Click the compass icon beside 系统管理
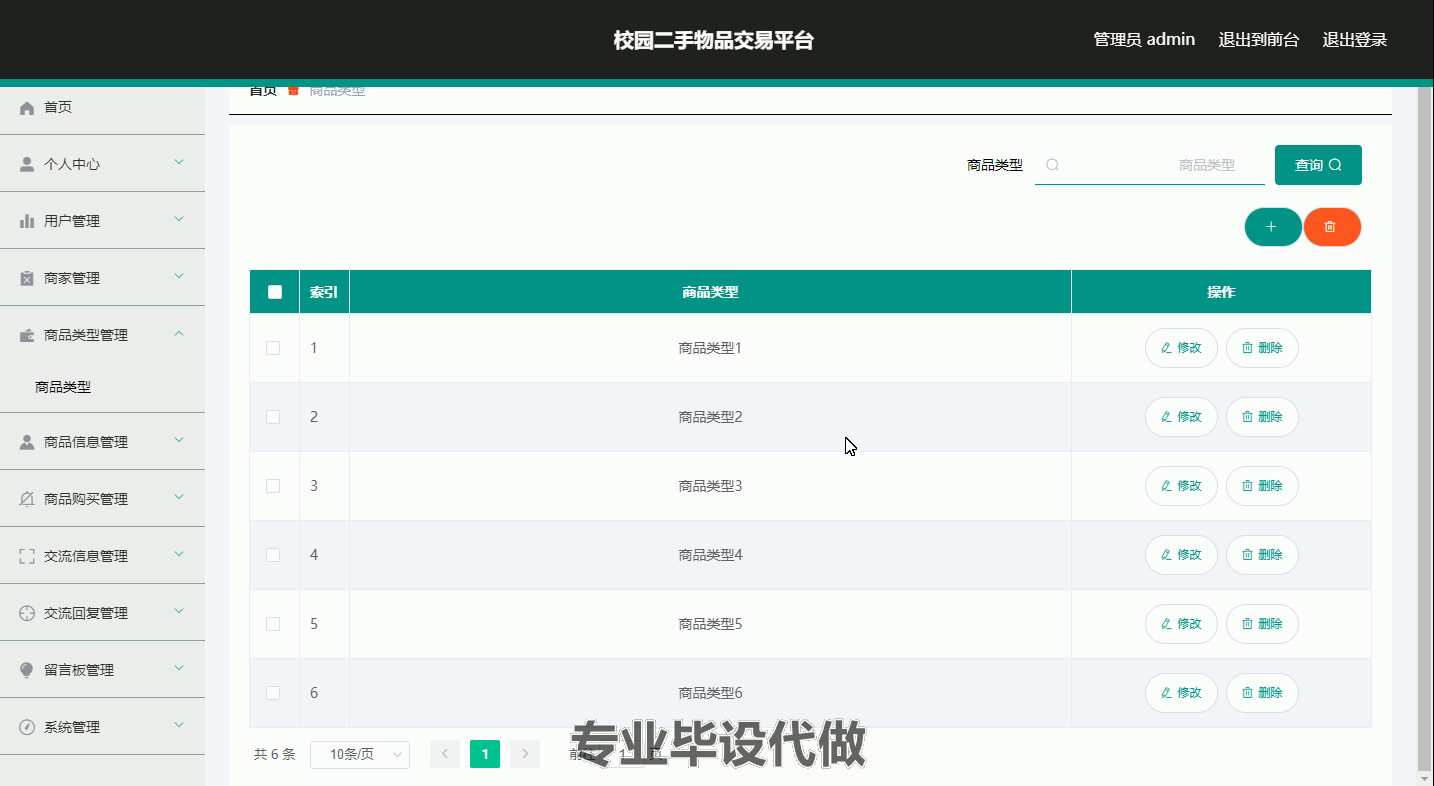 click(x=27, y=727)
